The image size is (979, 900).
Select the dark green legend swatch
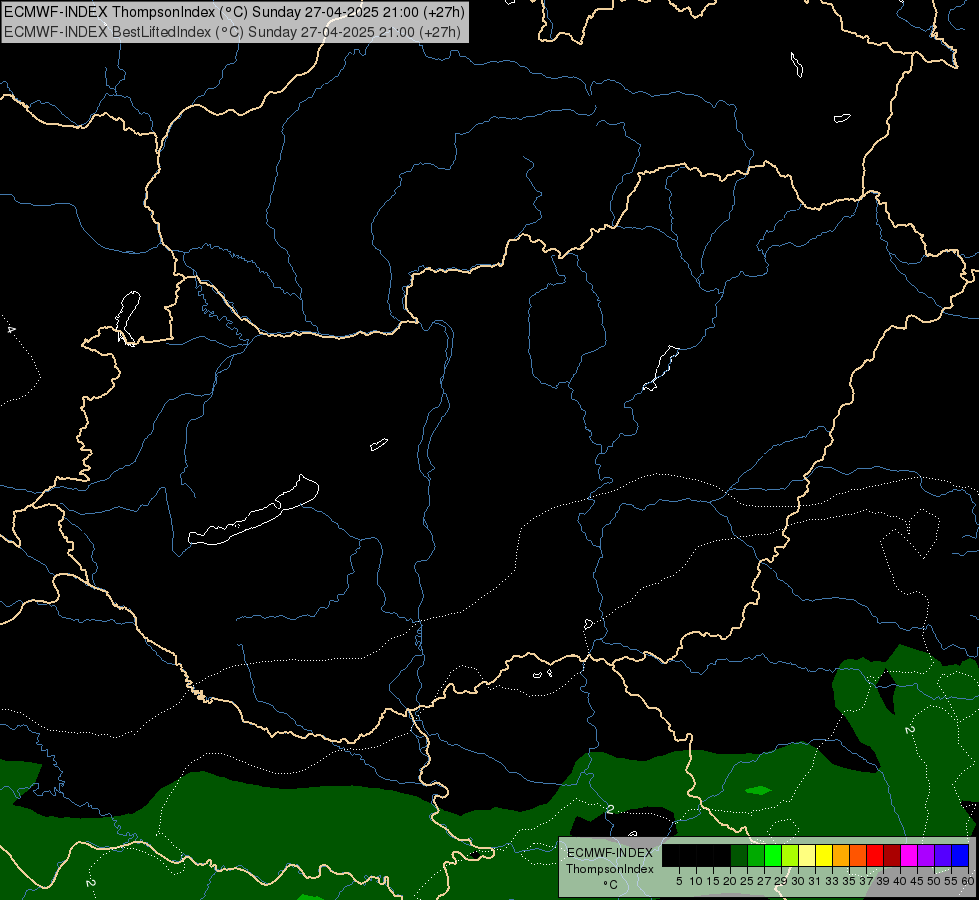[x=739, y=855]
